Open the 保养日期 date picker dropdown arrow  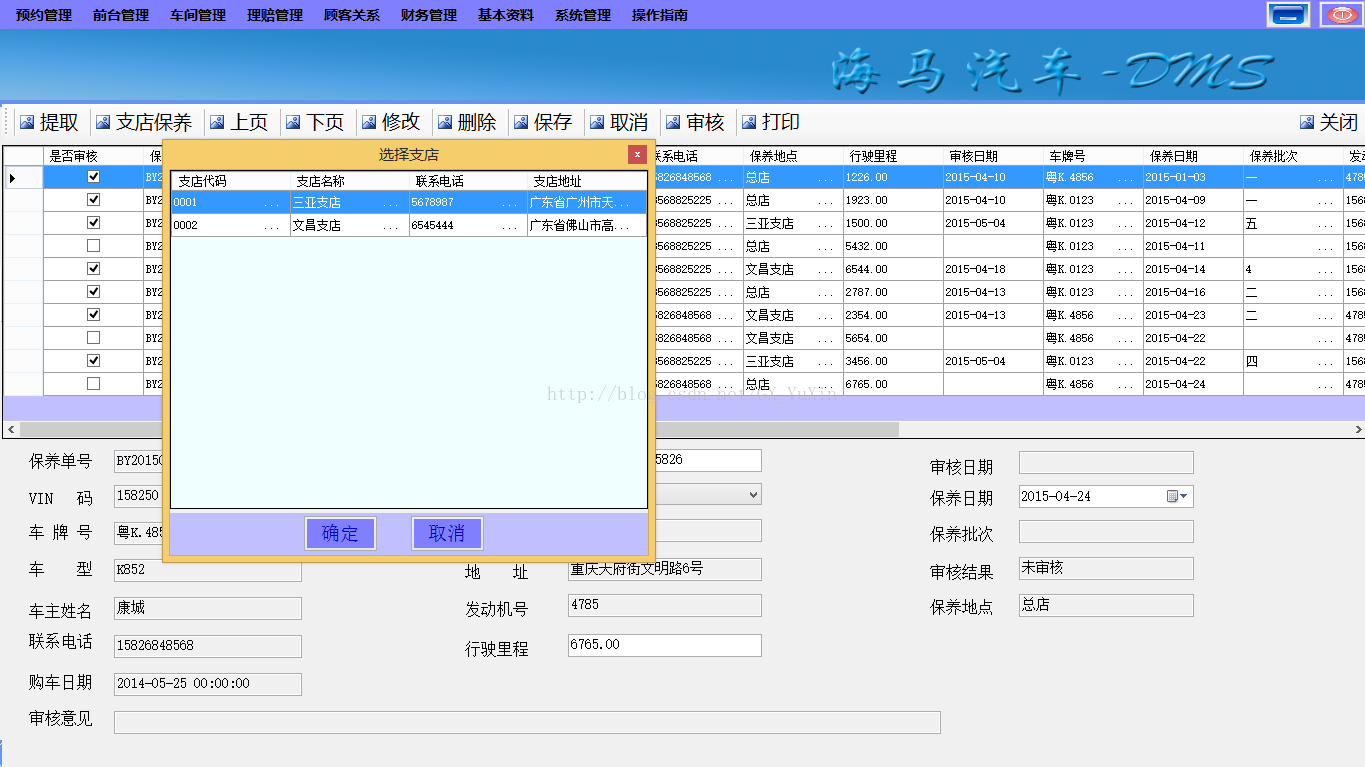[x=1185, y=496]
